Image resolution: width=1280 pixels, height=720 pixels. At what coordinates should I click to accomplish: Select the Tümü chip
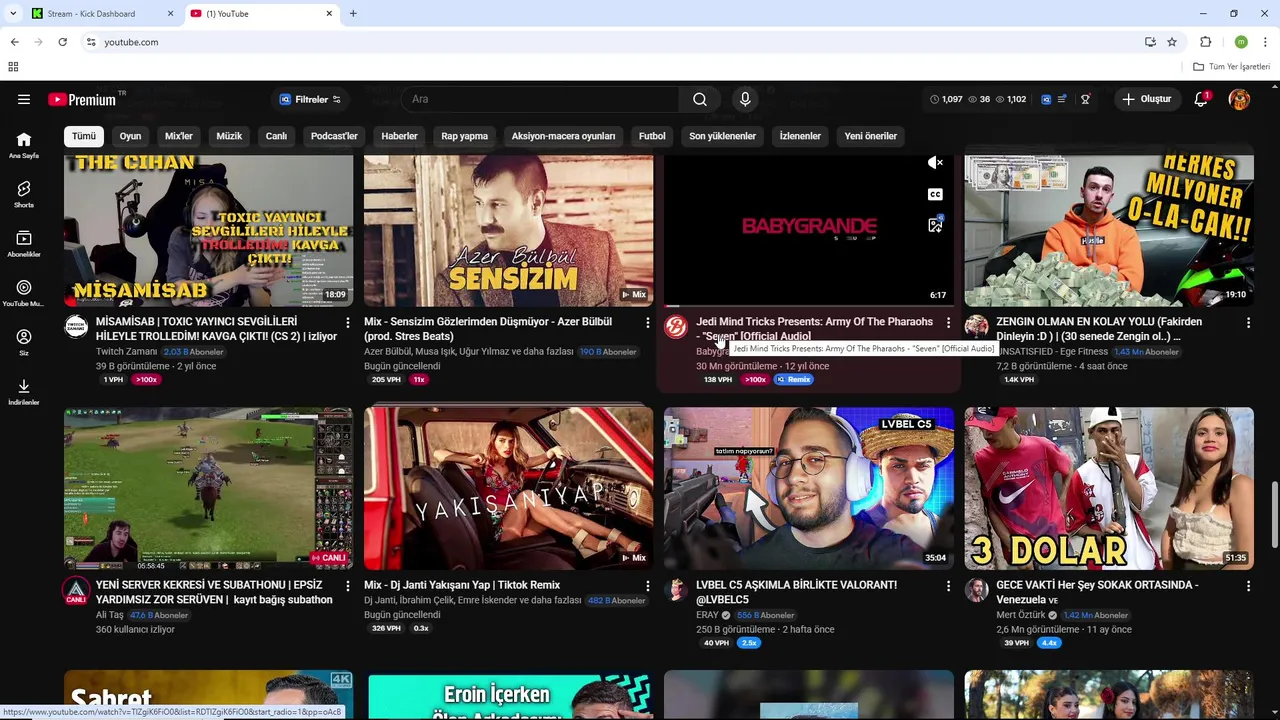pyautogui.click(x=84, y=136)
